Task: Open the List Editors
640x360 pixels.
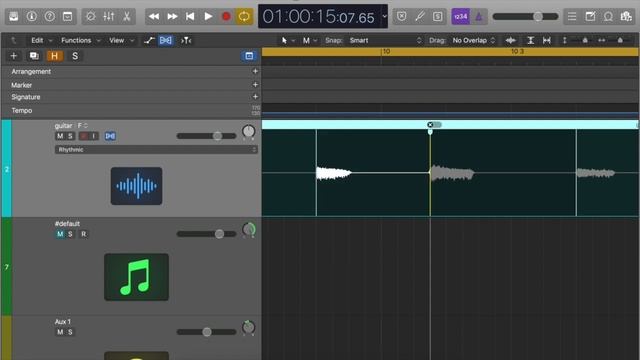Action: (x=572, y=17)
